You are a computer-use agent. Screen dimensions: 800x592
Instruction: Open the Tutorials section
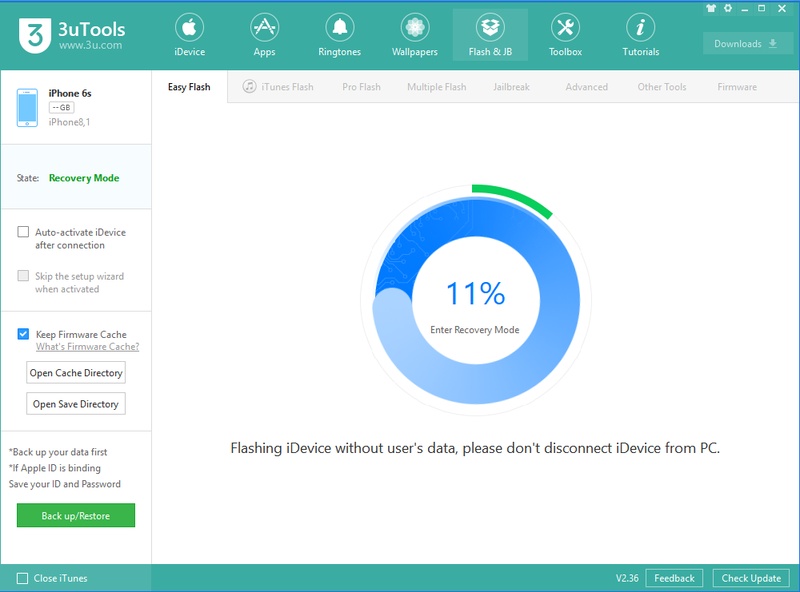(640, 36)
